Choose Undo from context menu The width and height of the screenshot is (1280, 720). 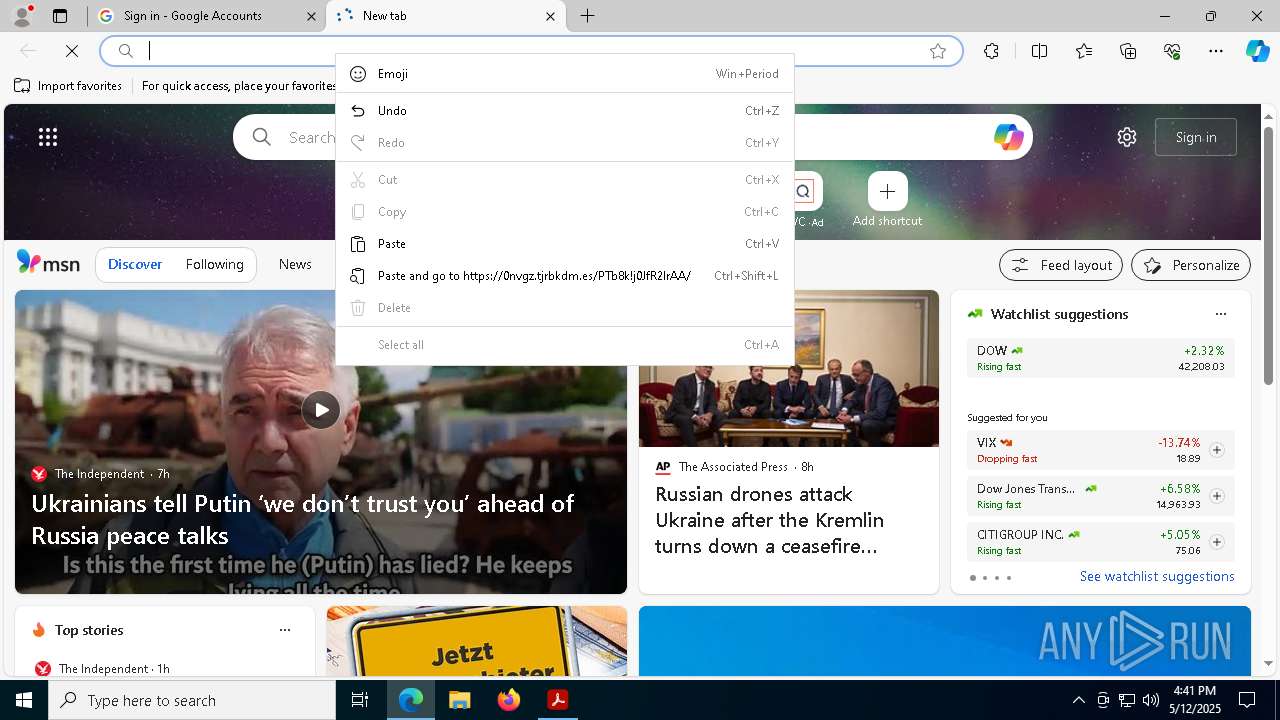[565, 111]
